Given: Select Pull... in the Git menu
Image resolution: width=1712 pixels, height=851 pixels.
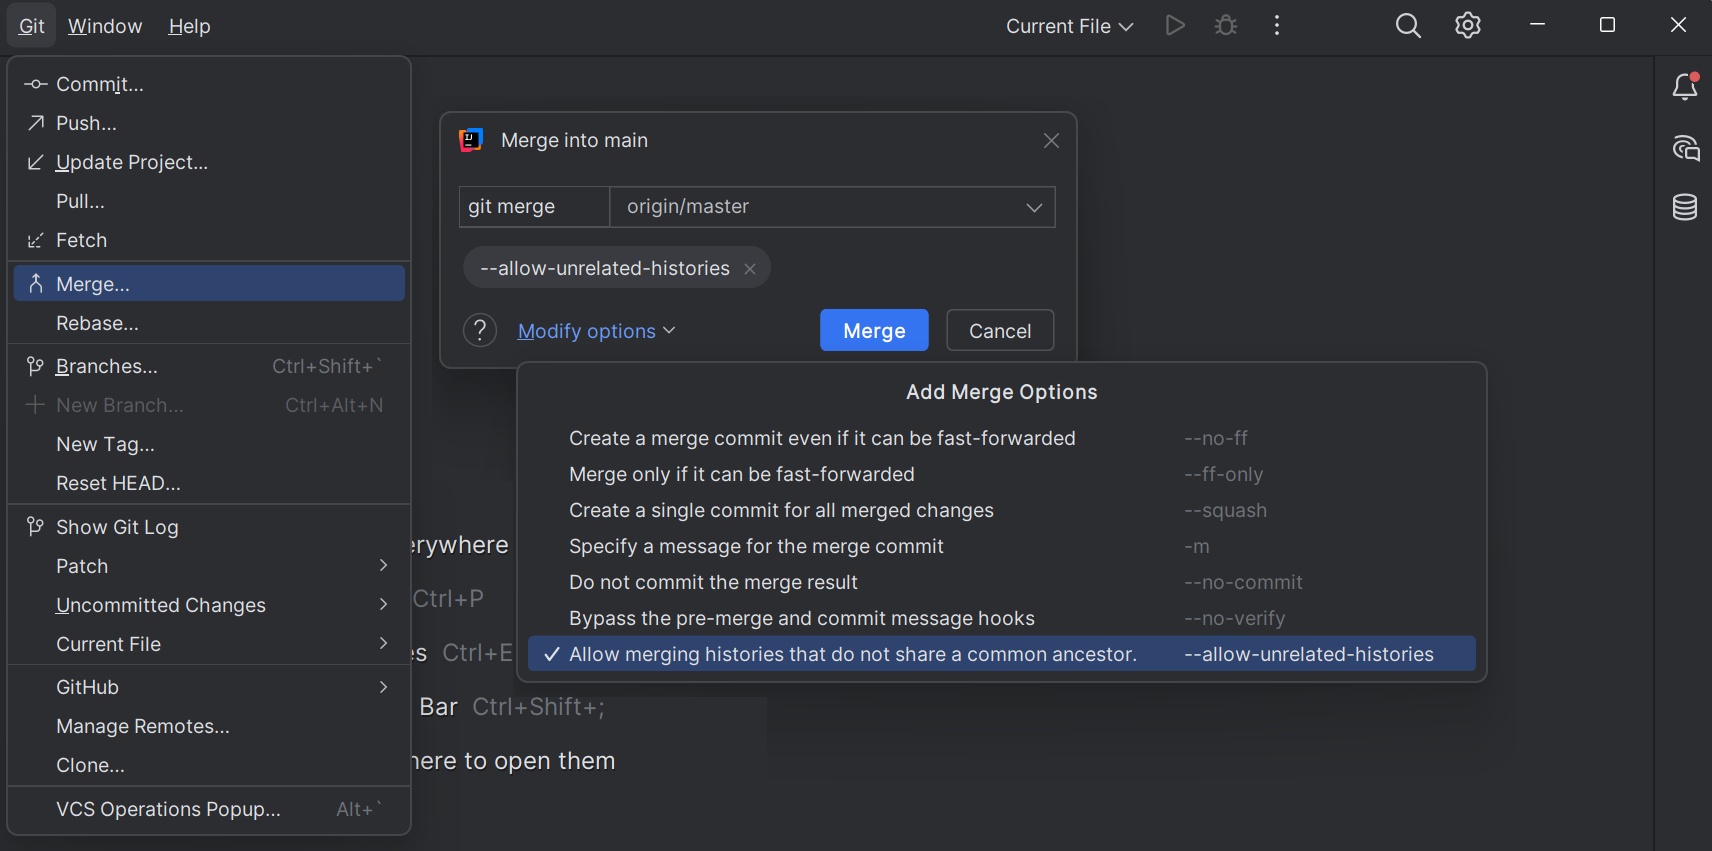Looking at the screenshot, I should tap(209, 201).
